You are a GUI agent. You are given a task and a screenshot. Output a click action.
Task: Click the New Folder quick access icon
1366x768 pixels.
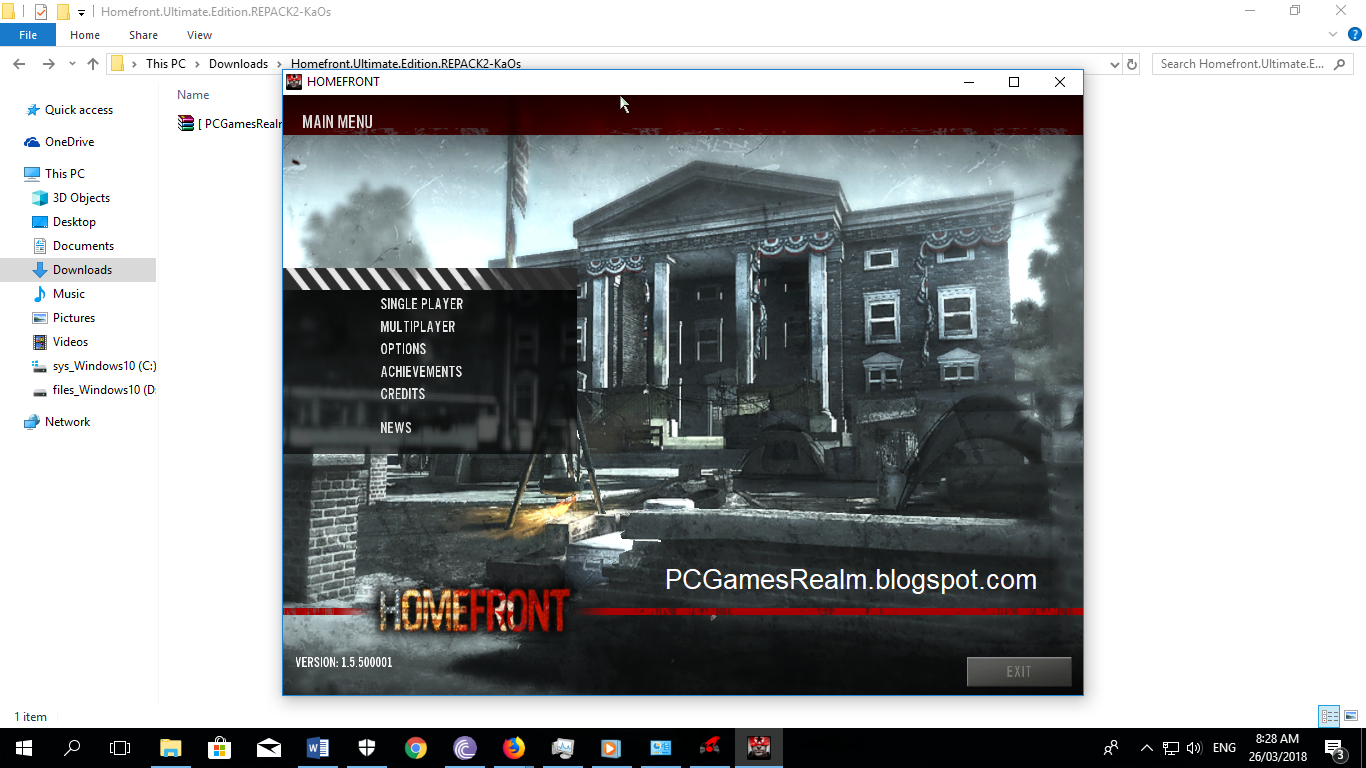pyautogui.click(x=63, y=12)
